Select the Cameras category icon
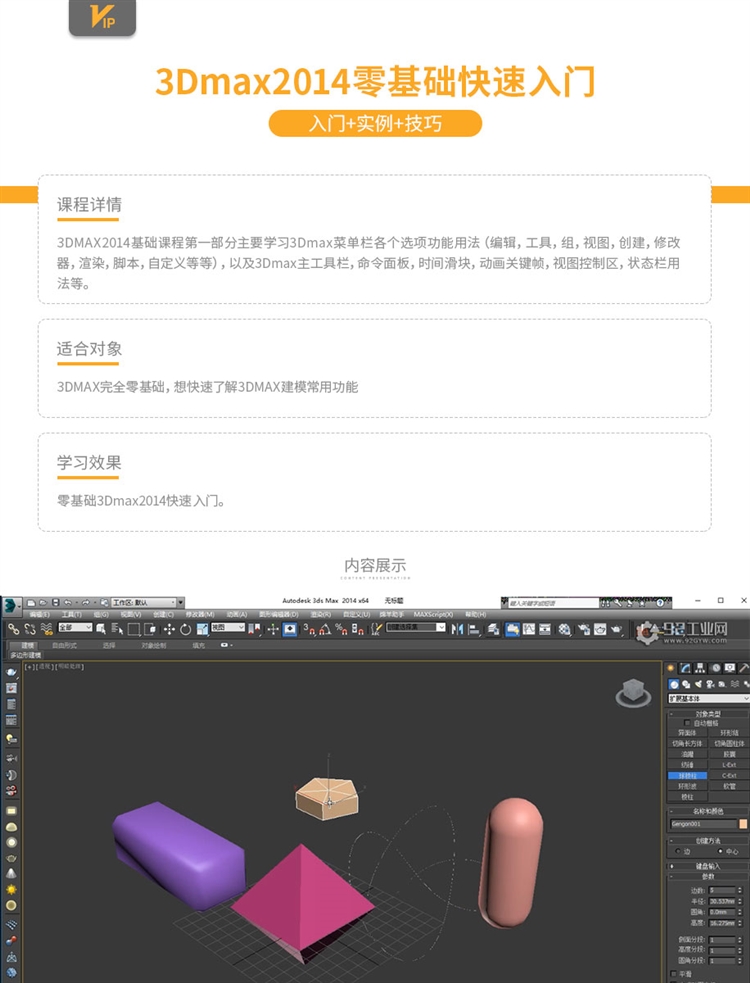Screen dimensions: 750x983 pos(710,684)
